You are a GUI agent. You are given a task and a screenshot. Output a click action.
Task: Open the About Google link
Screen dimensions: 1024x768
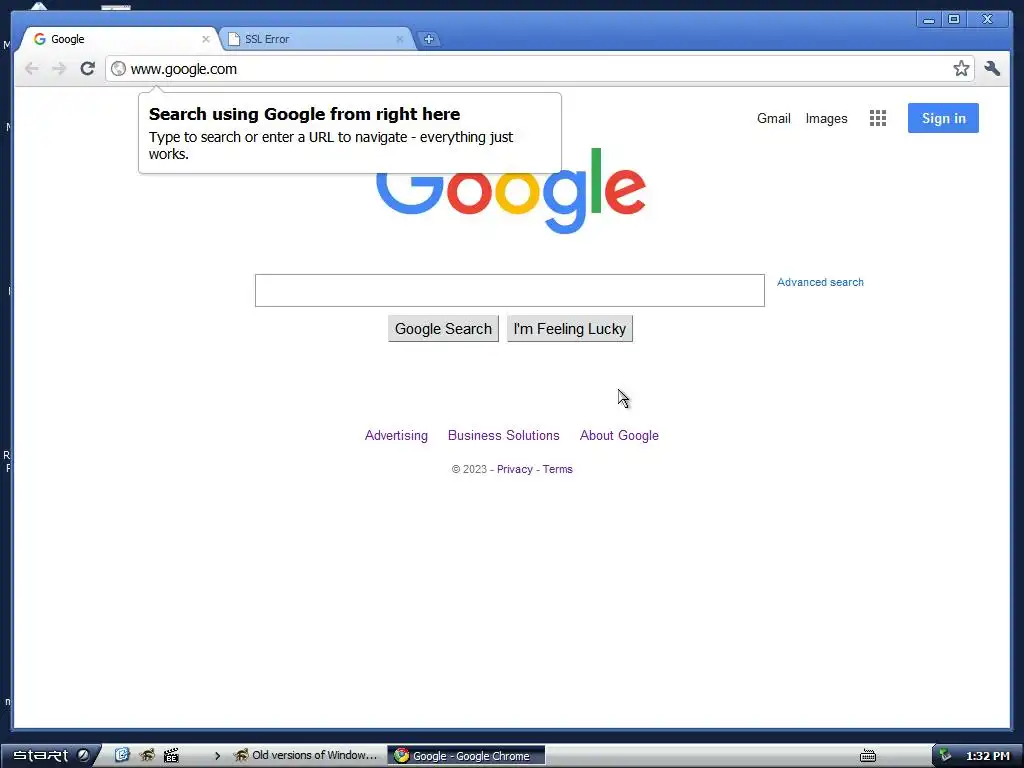pyautogui.click(x=619, y=436)
